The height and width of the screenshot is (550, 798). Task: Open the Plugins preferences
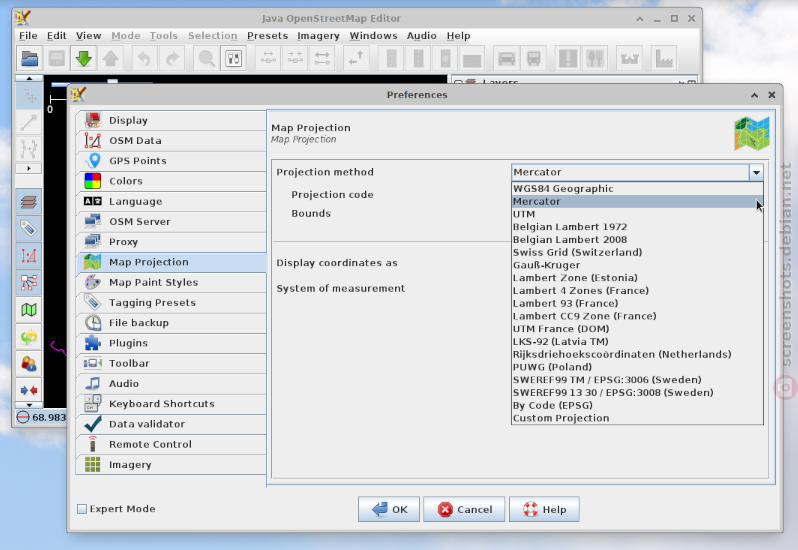pos(172,343)
